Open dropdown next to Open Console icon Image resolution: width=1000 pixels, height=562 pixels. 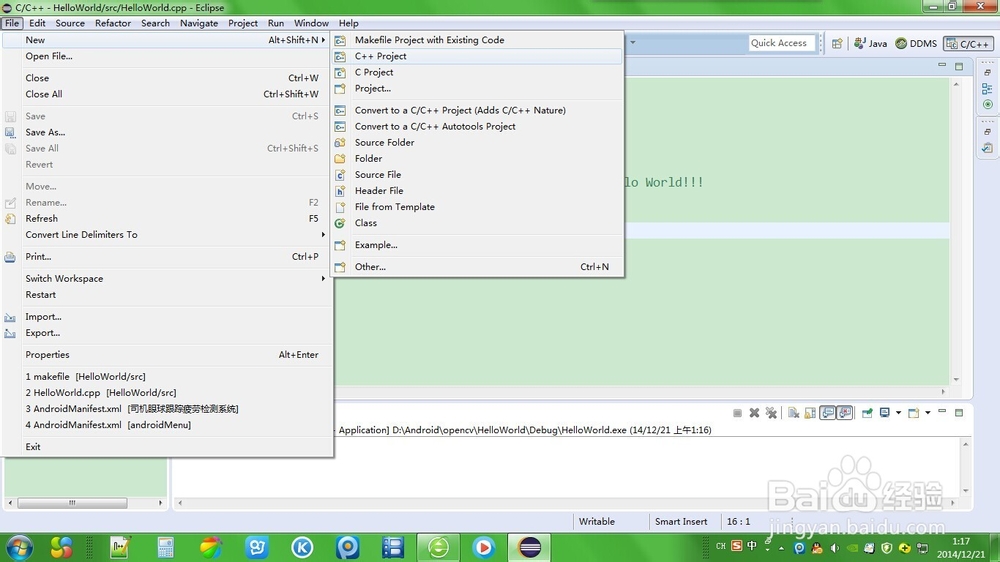pos(927,413)
